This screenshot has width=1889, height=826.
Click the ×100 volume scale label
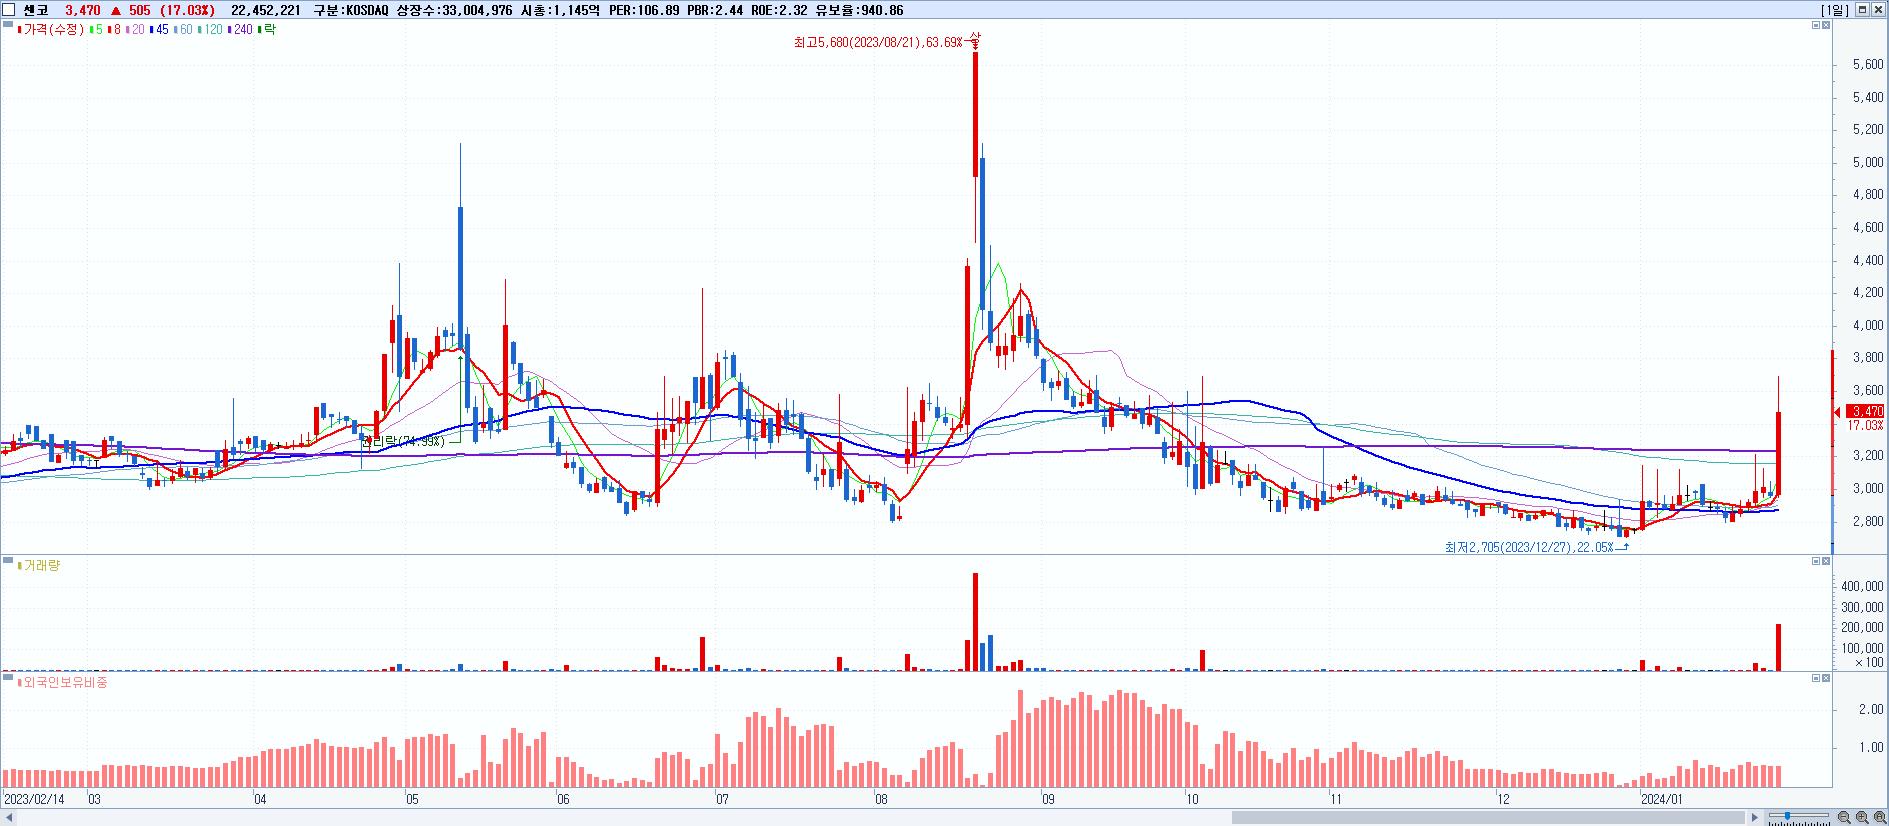click(1869, 662)
